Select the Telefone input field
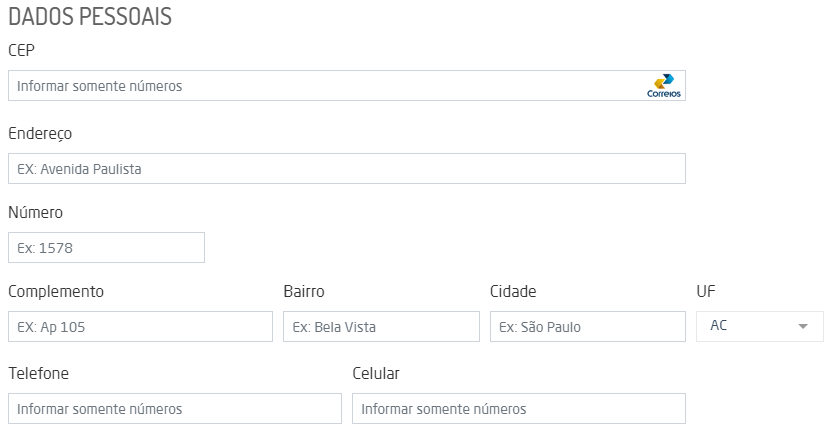Viewport: 832px width, 434px height. pos(174,409)
